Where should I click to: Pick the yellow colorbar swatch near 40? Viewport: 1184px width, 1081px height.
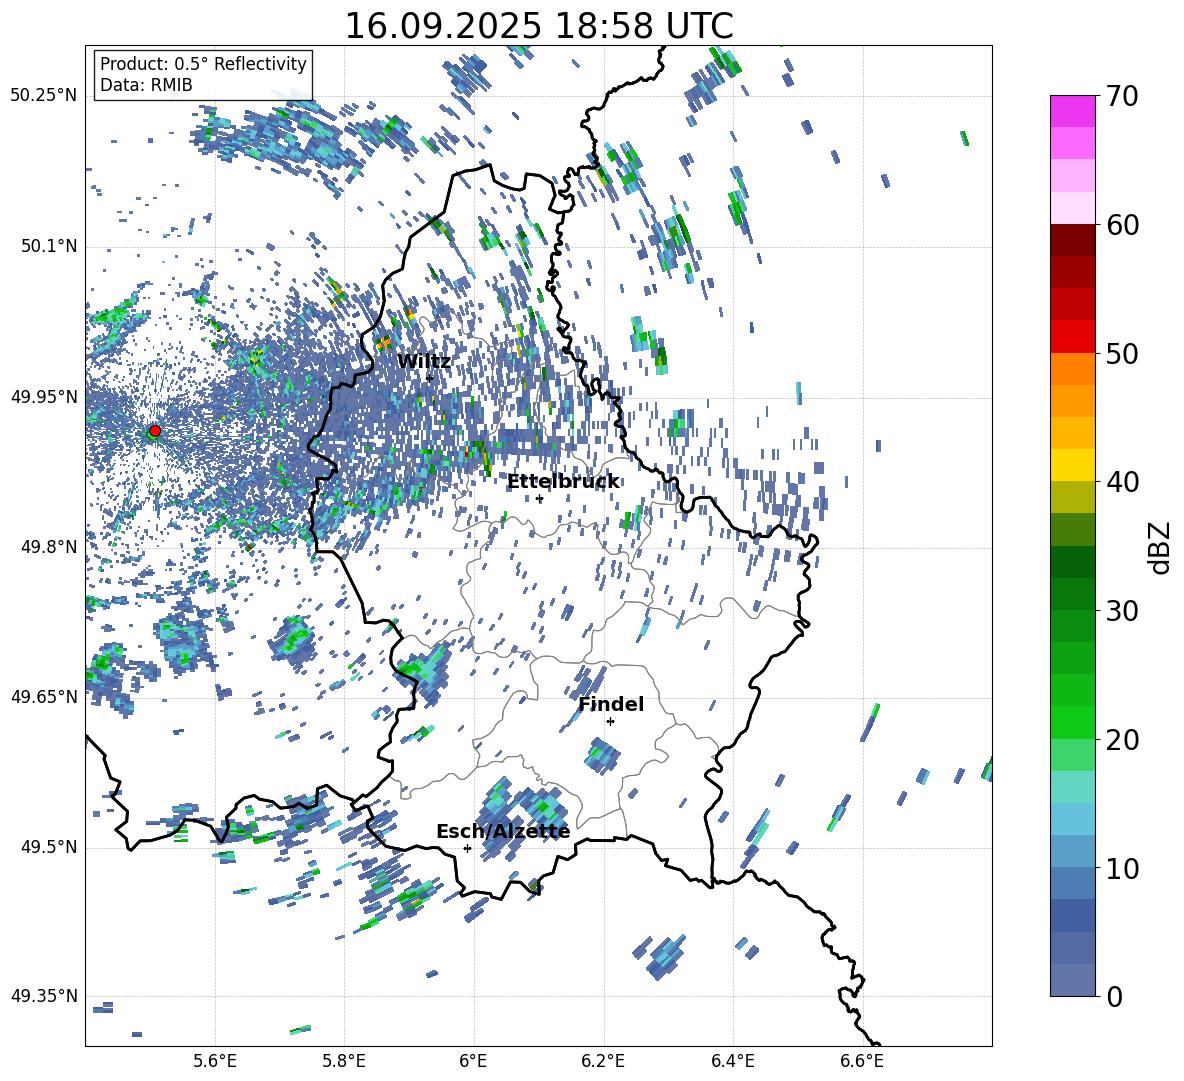pyautogui.click(x=1072, y=465)
